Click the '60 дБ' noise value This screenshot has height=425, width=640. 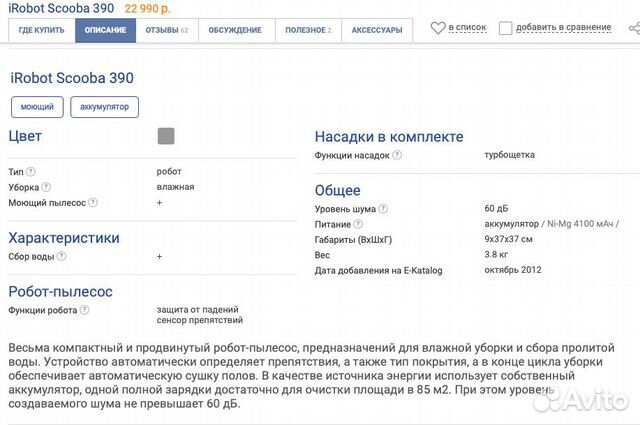tap(496, 208)
